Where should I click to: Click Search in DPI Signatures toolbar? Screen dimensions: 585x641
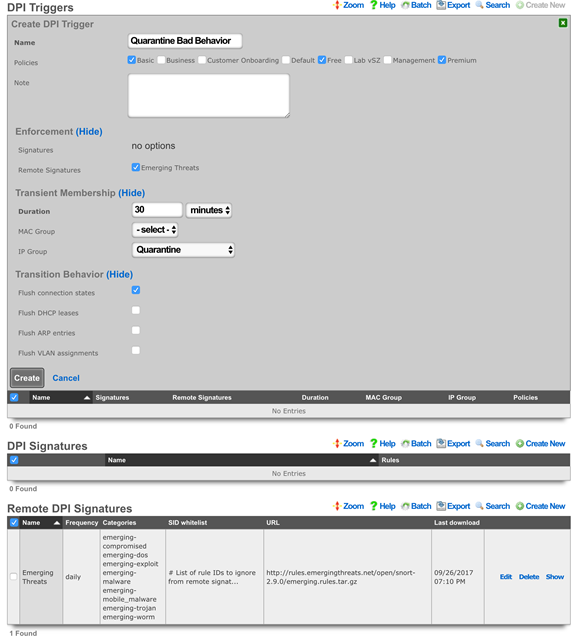click(x=493, y=444)
